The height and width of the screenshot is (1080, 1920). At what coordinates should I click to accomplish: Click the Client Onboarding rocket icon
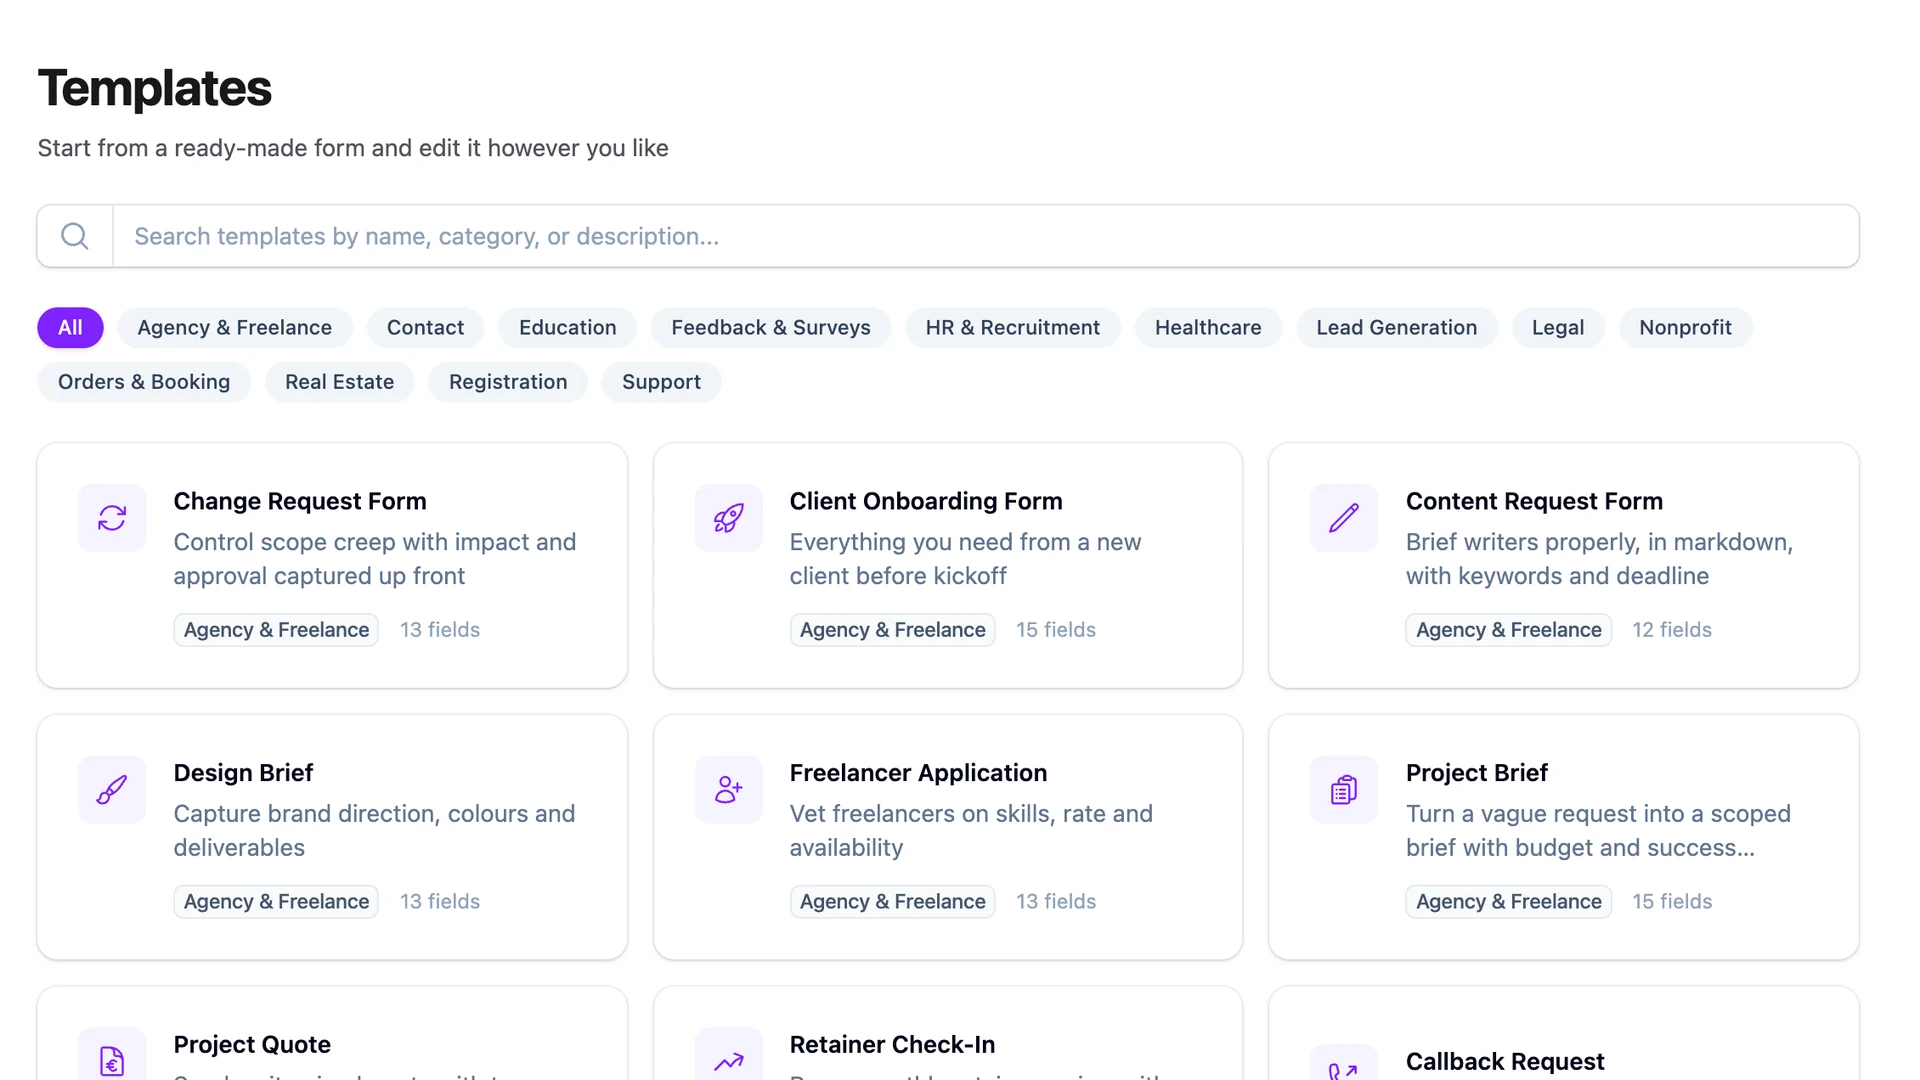728,518
